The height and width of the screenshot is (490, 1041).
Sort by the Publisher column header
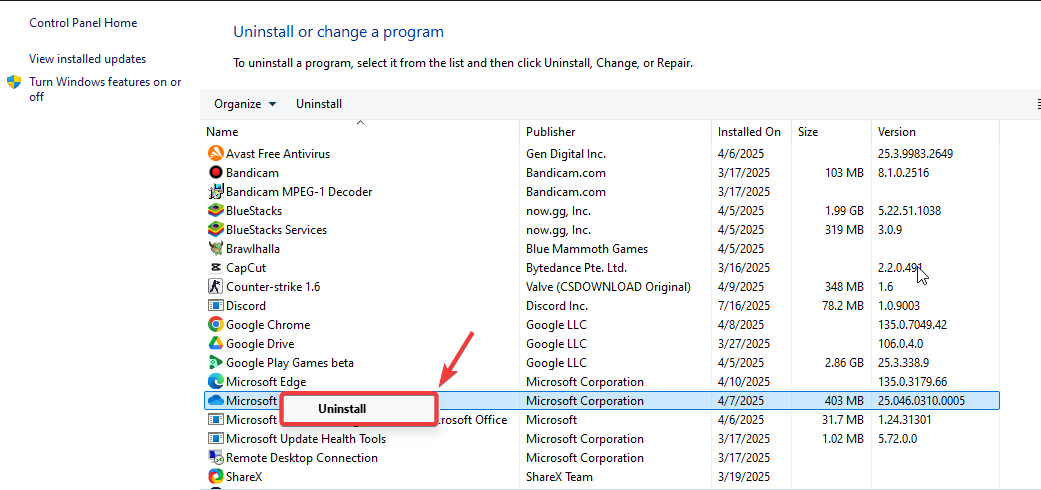[615, 132]
